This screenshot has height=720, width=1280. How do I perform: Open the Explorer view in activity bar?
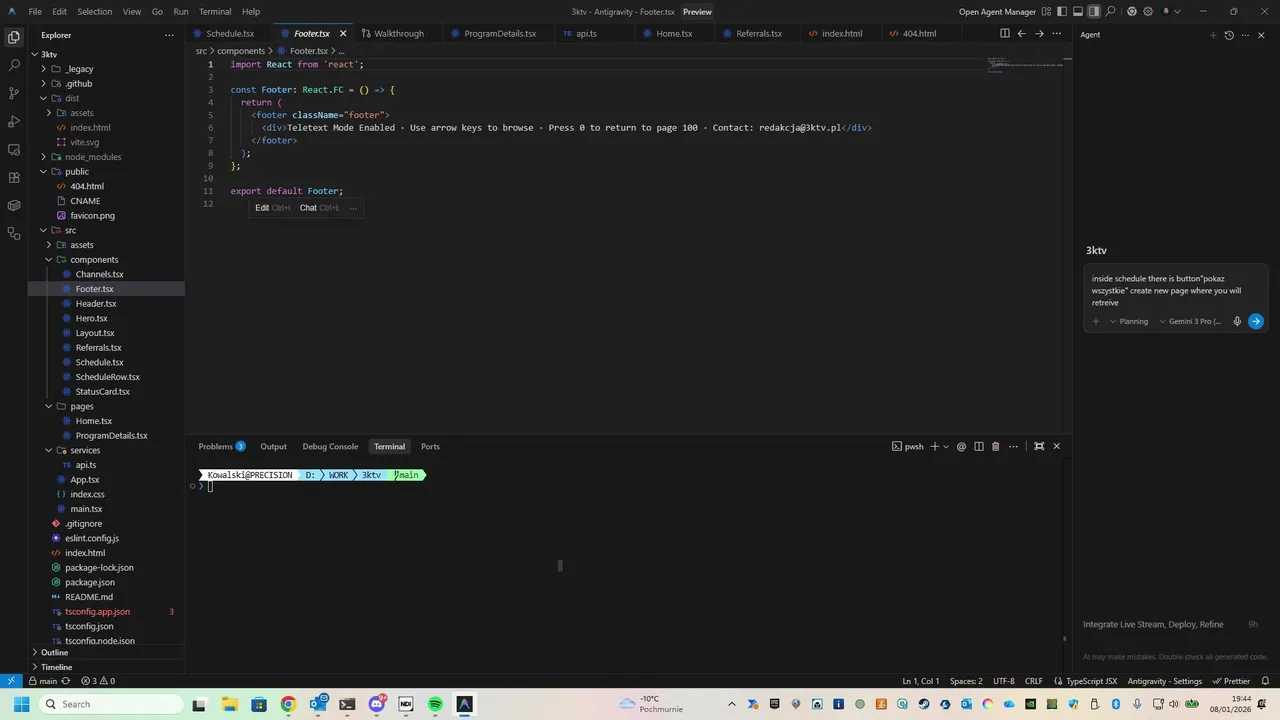coord(14,37)
